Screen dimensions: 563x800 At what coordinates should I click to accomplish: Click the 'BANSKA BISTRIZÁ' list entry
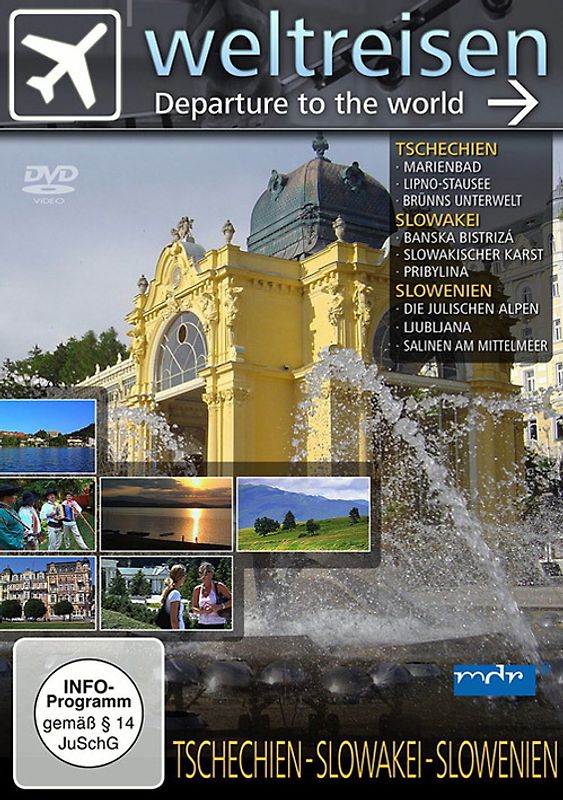click(458, 238)
